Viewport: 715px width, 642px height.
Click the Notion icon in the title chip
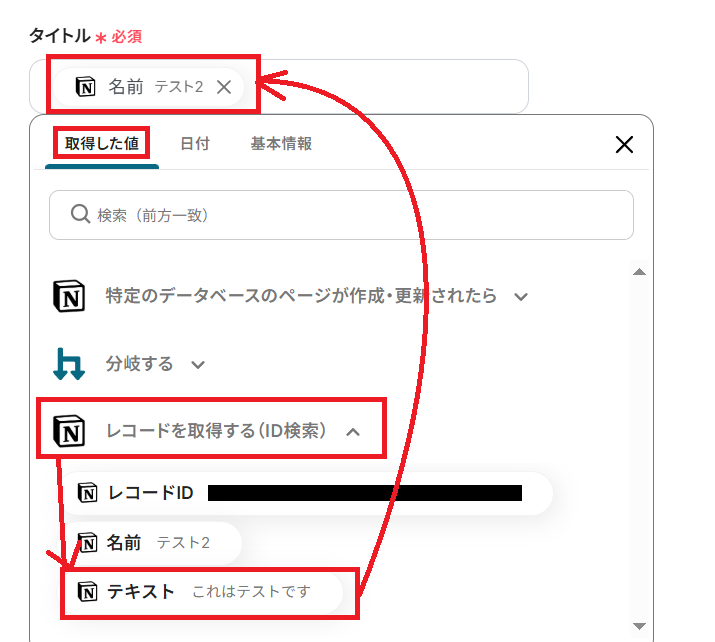85,87
